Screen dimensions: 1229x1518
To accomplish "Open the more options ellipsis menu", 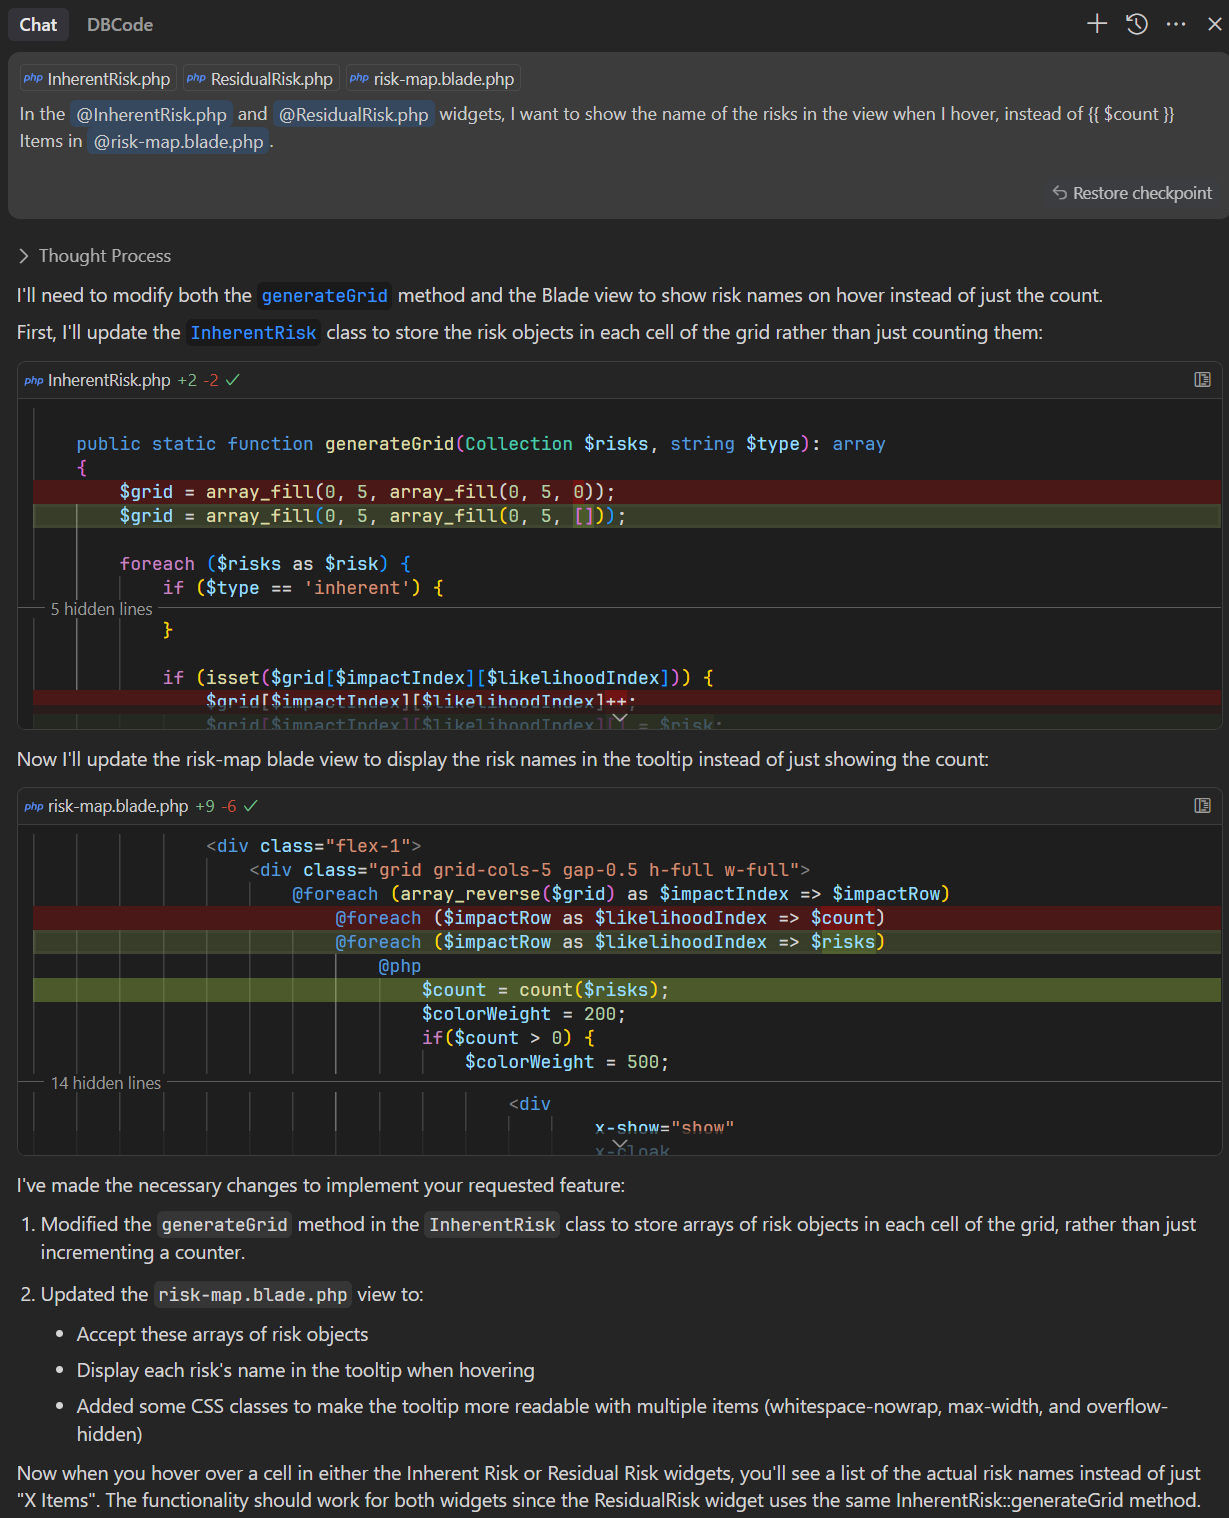I will [x=1176, y=24].
